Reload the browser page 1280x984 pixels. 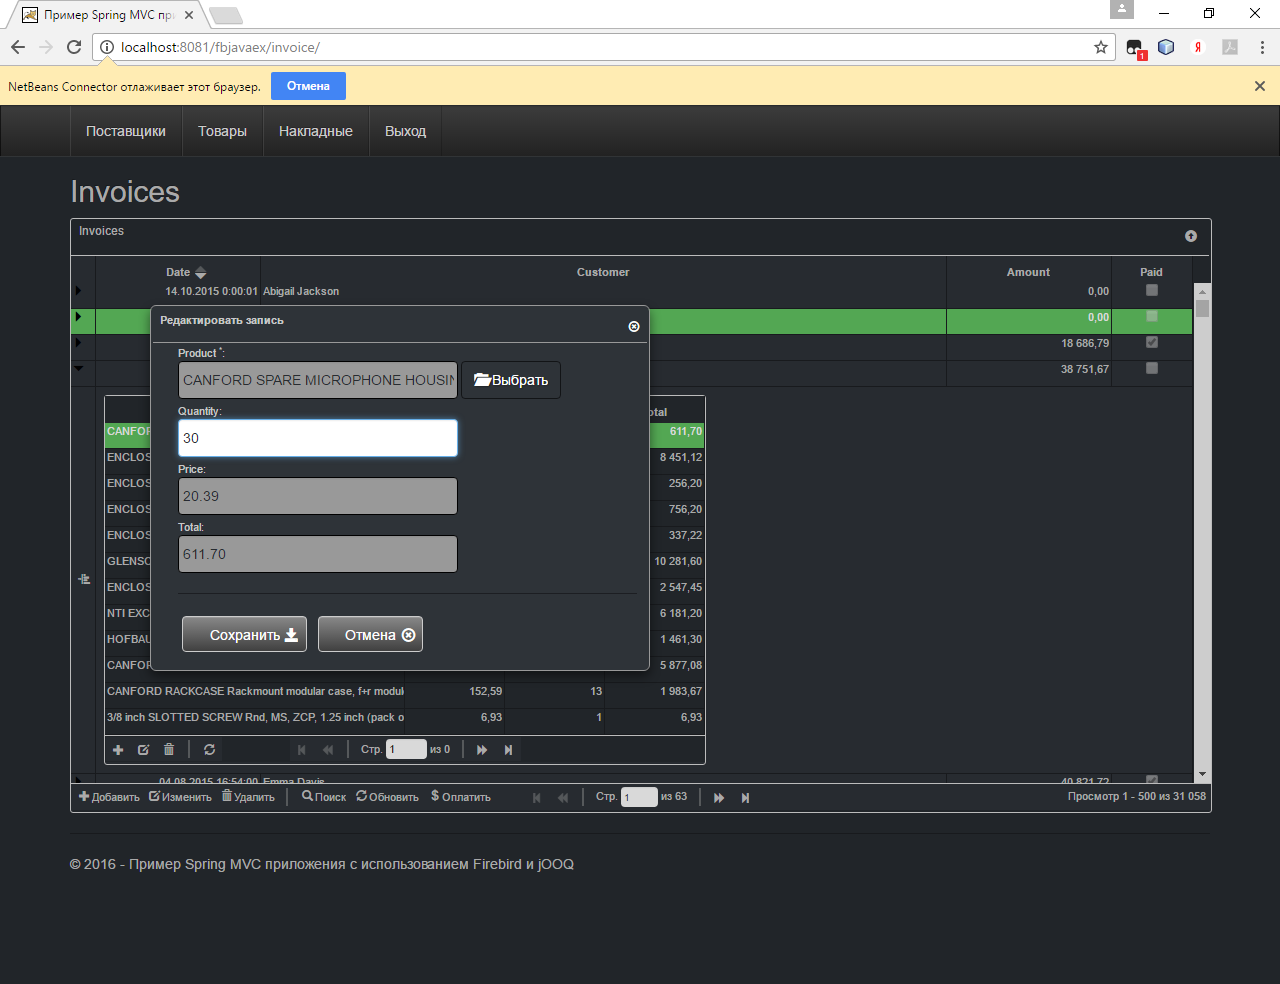[x=74, y=47]
